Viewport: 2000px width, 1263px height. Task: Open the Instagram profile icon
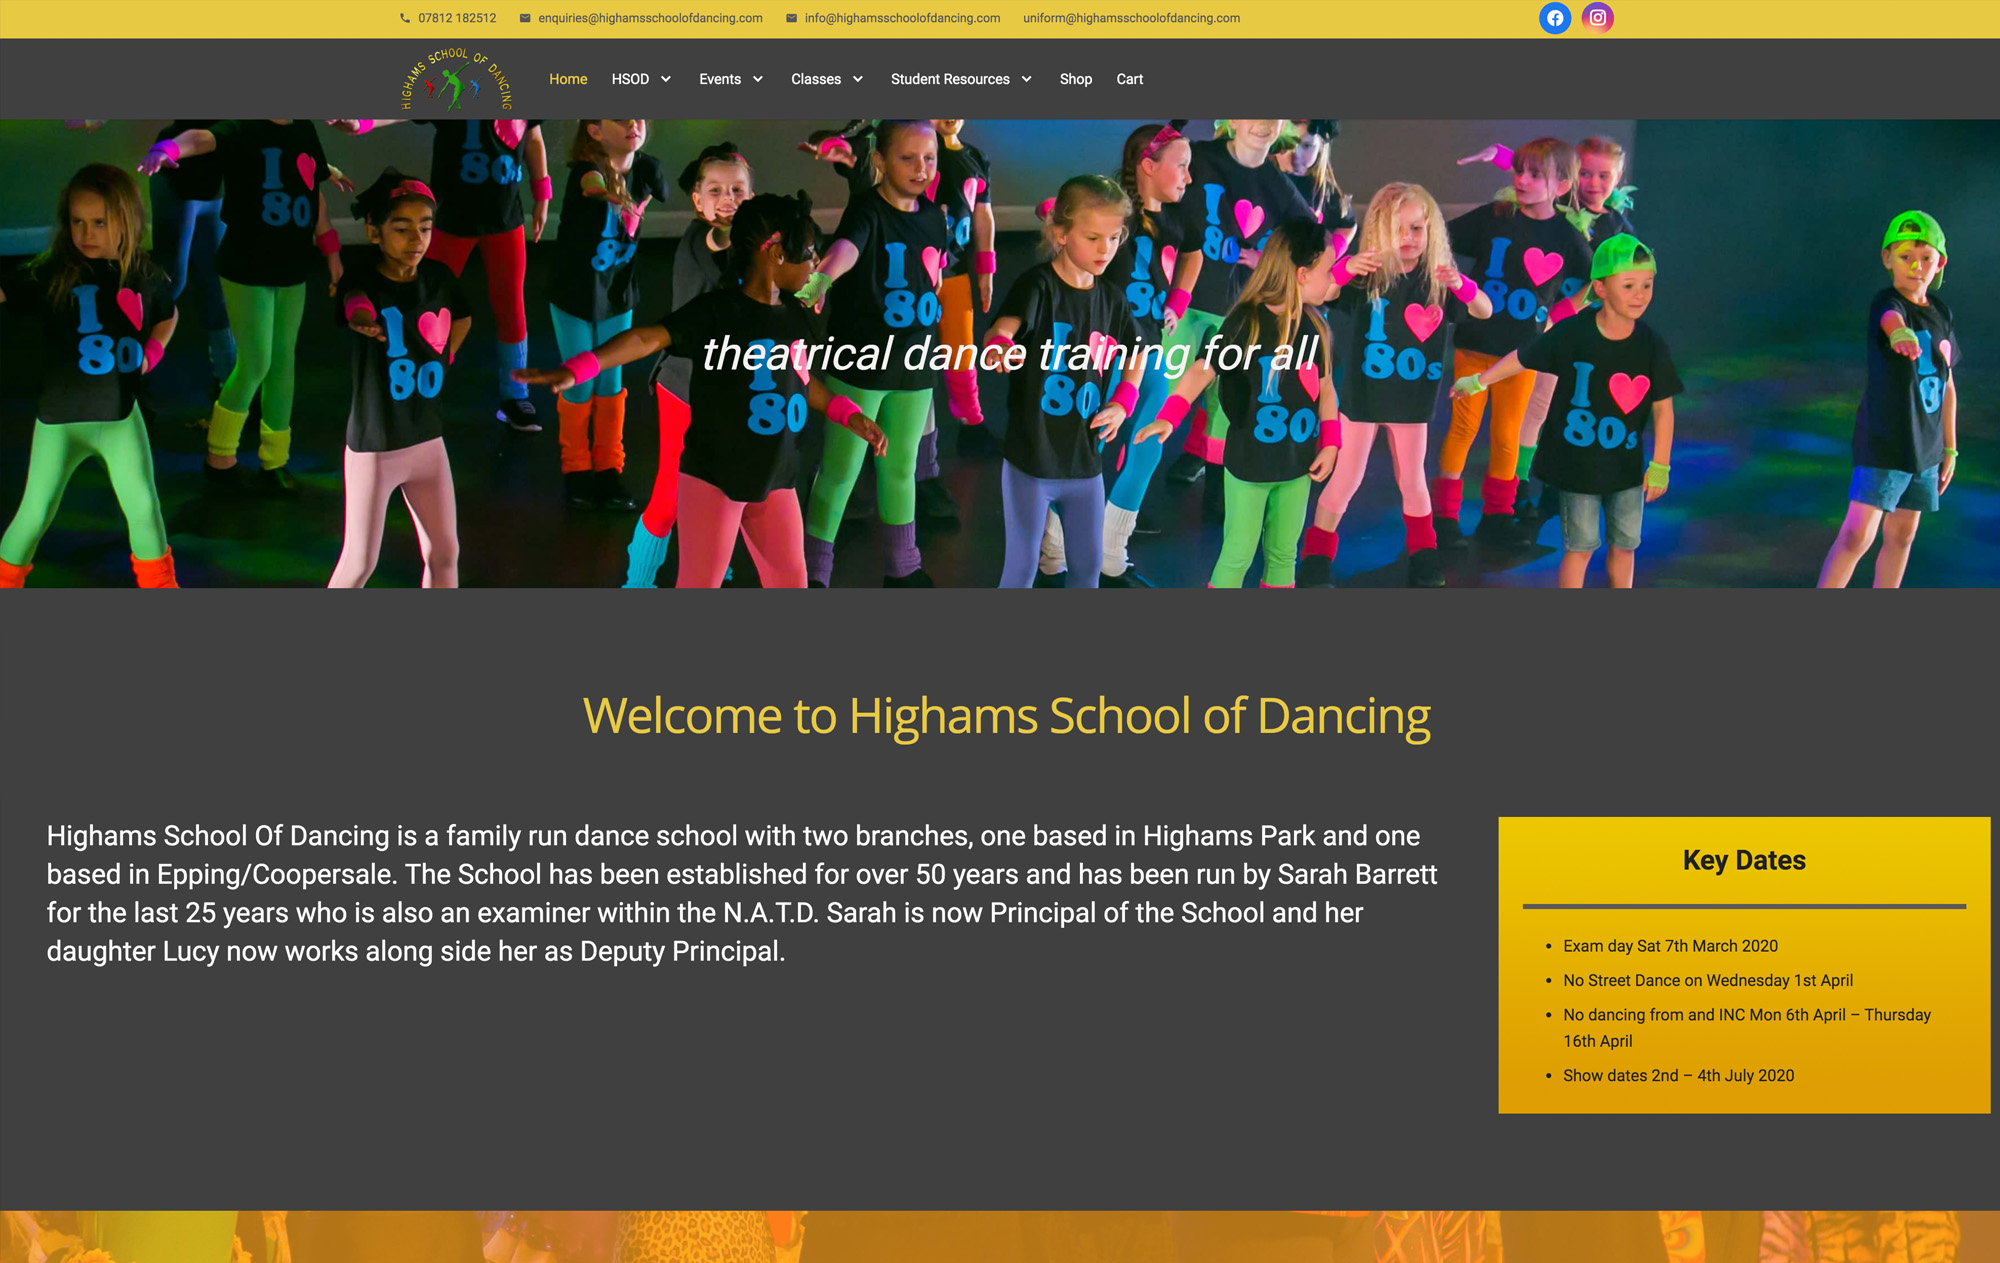[1597, 18]
